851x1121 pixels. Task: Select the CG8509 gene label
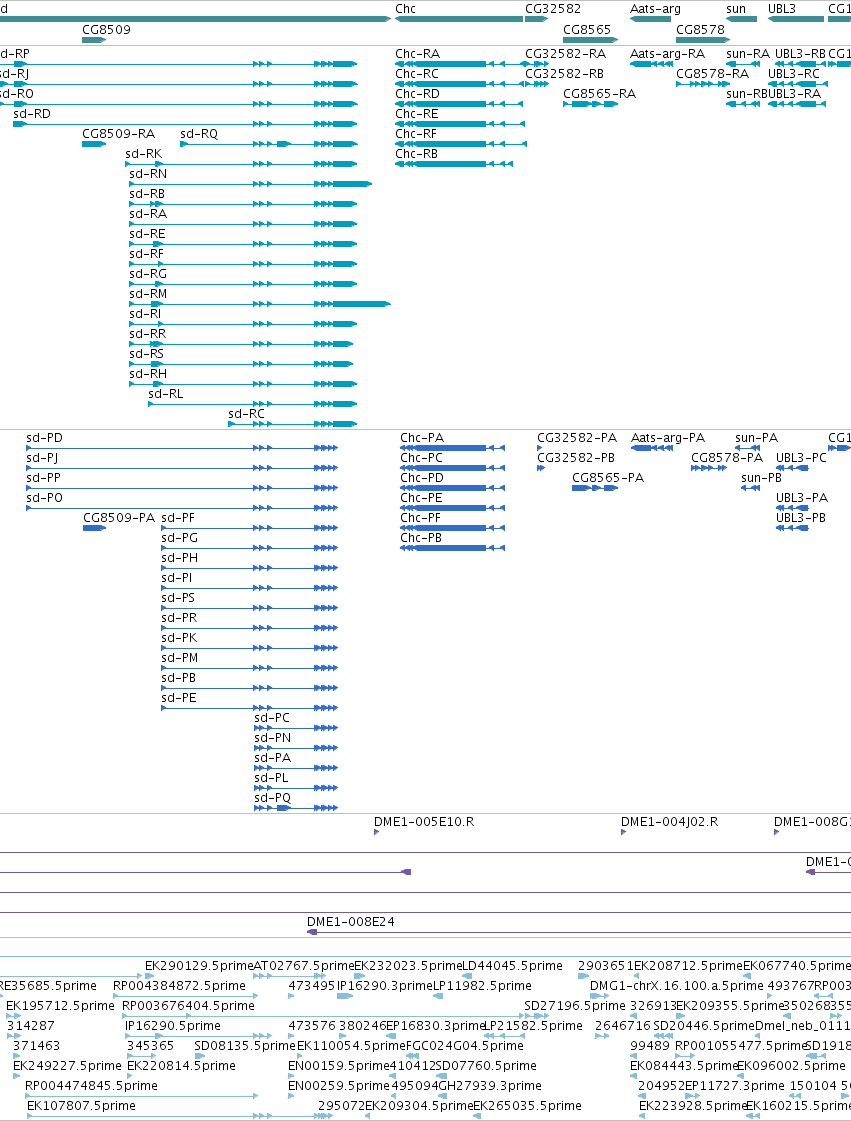click(107, 30)
